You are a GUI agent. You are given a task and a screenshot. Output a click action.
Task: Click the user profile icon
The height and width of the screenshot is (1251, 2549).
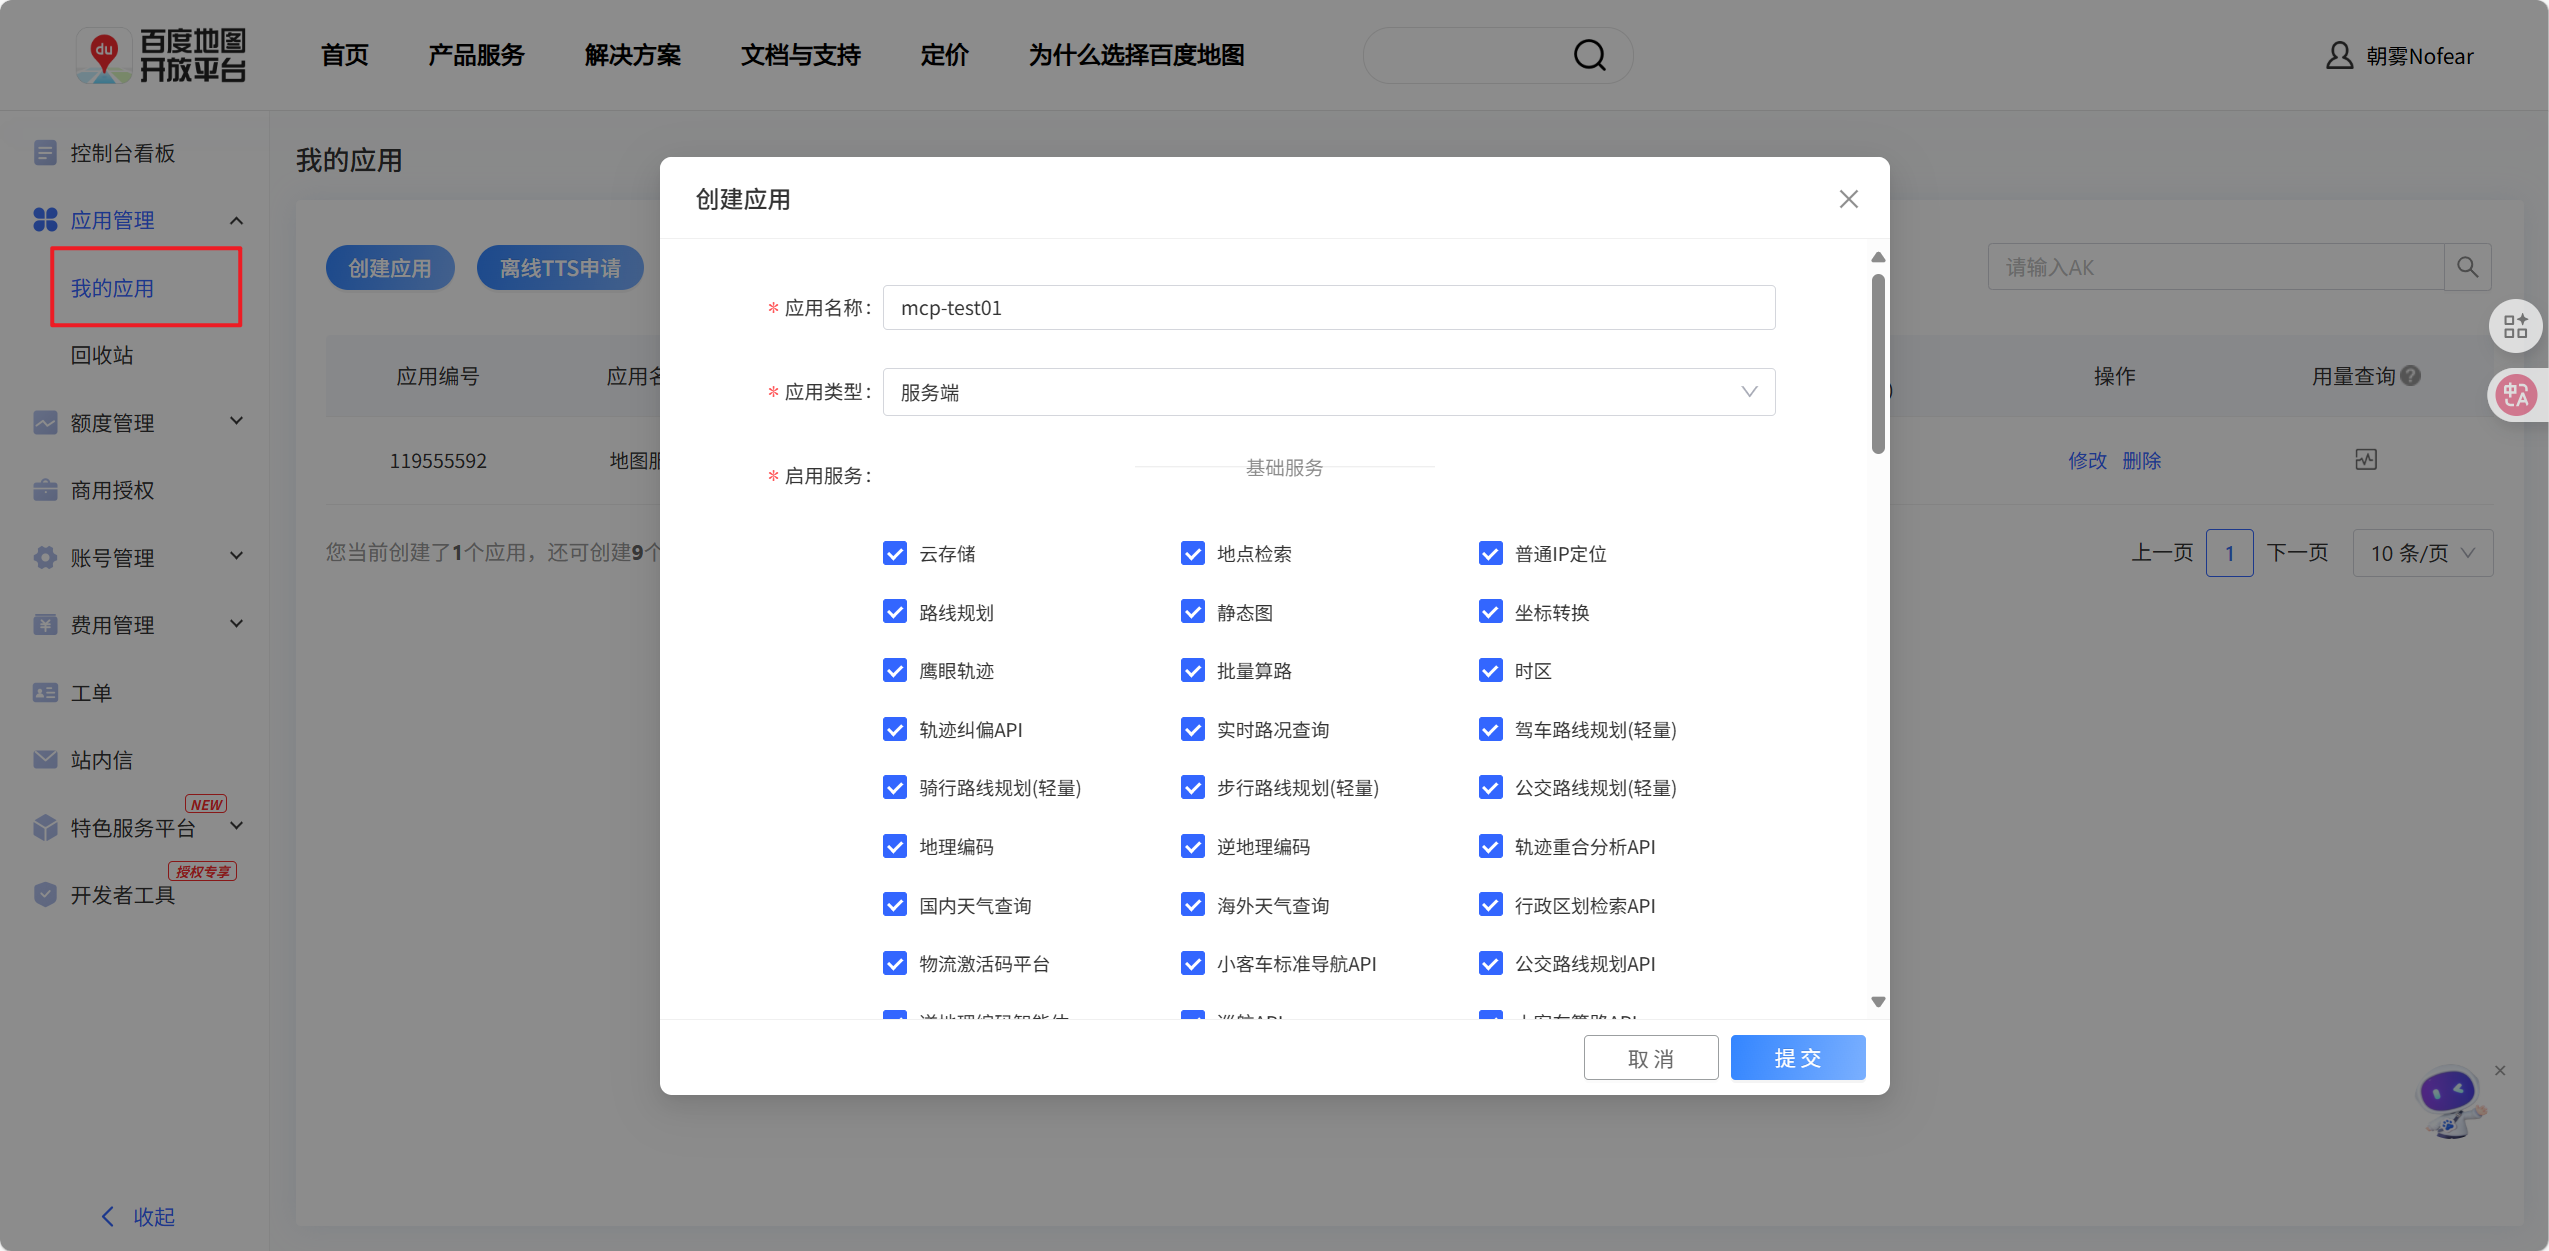[2338, 56]
